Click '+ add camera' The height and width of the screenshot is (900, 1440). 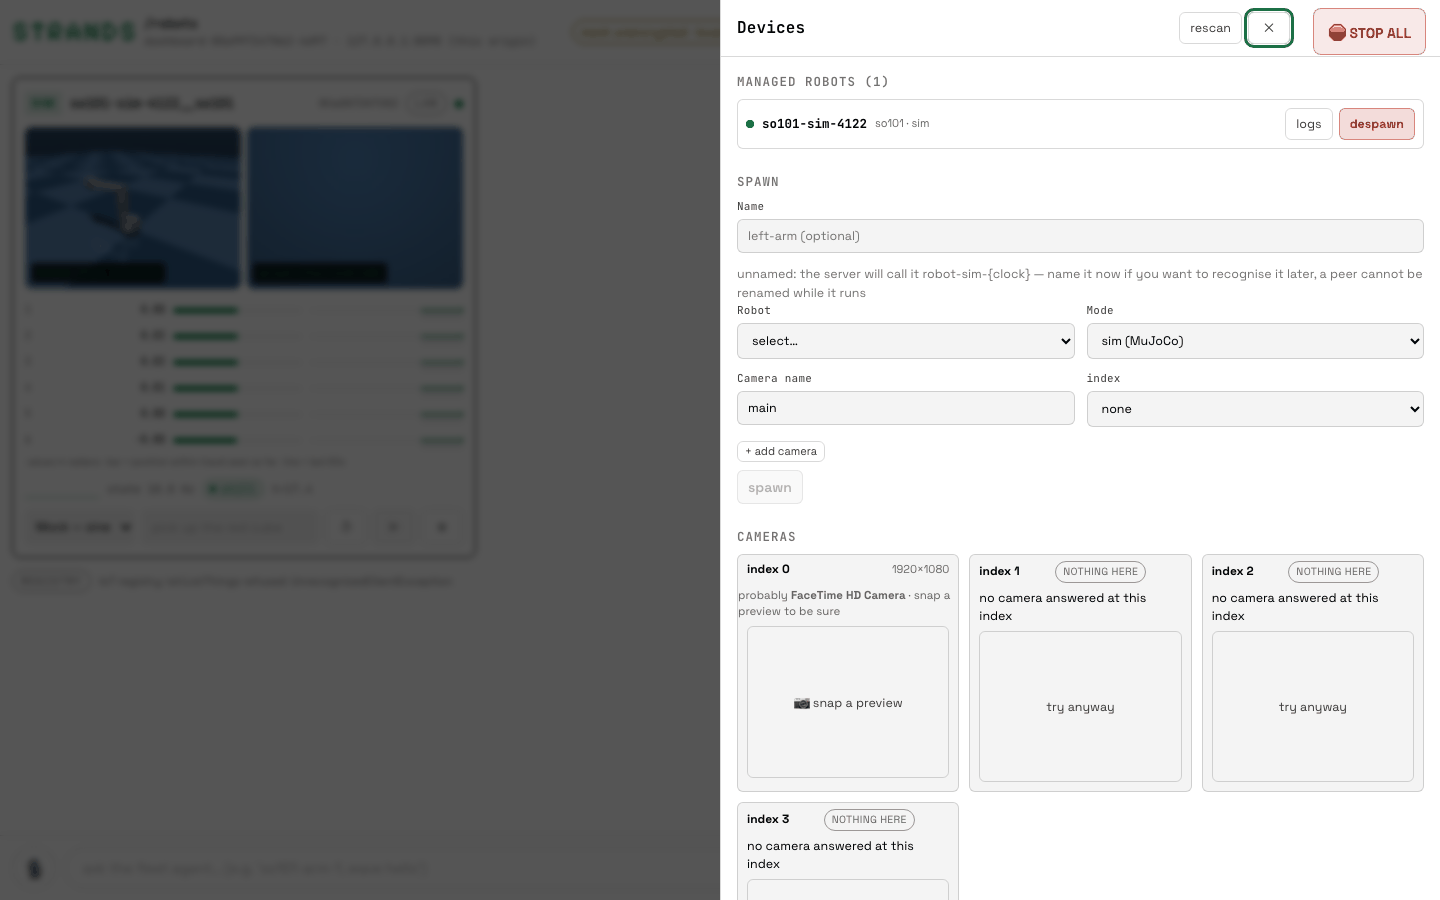pyautogui.click(x=781, y=451)
